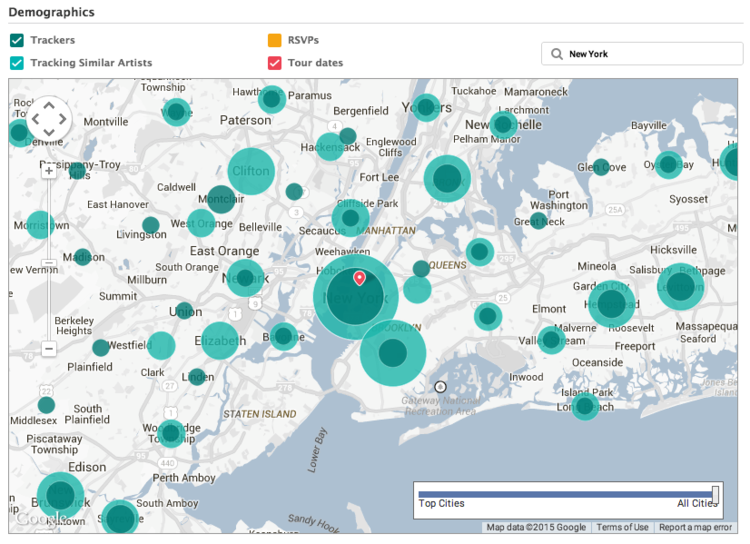
Task: Pan the map down with the arrow control
Action: [49, 133]
